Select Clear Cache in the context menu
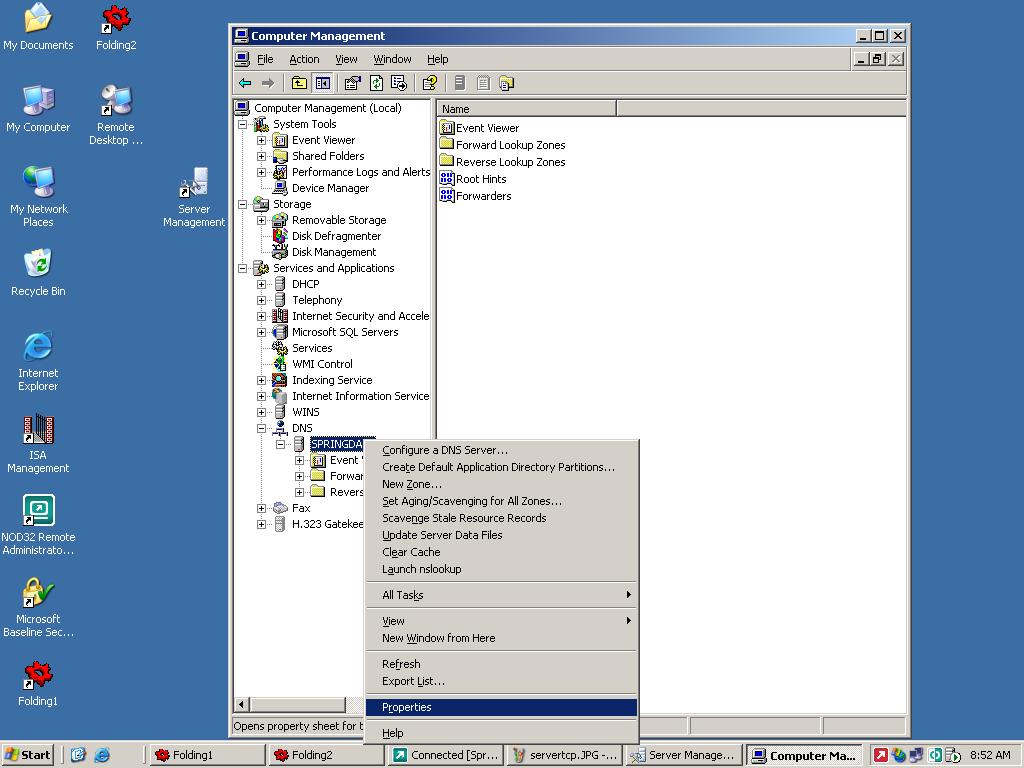The width and height of the screenshot is (1024, 768). 411,552
